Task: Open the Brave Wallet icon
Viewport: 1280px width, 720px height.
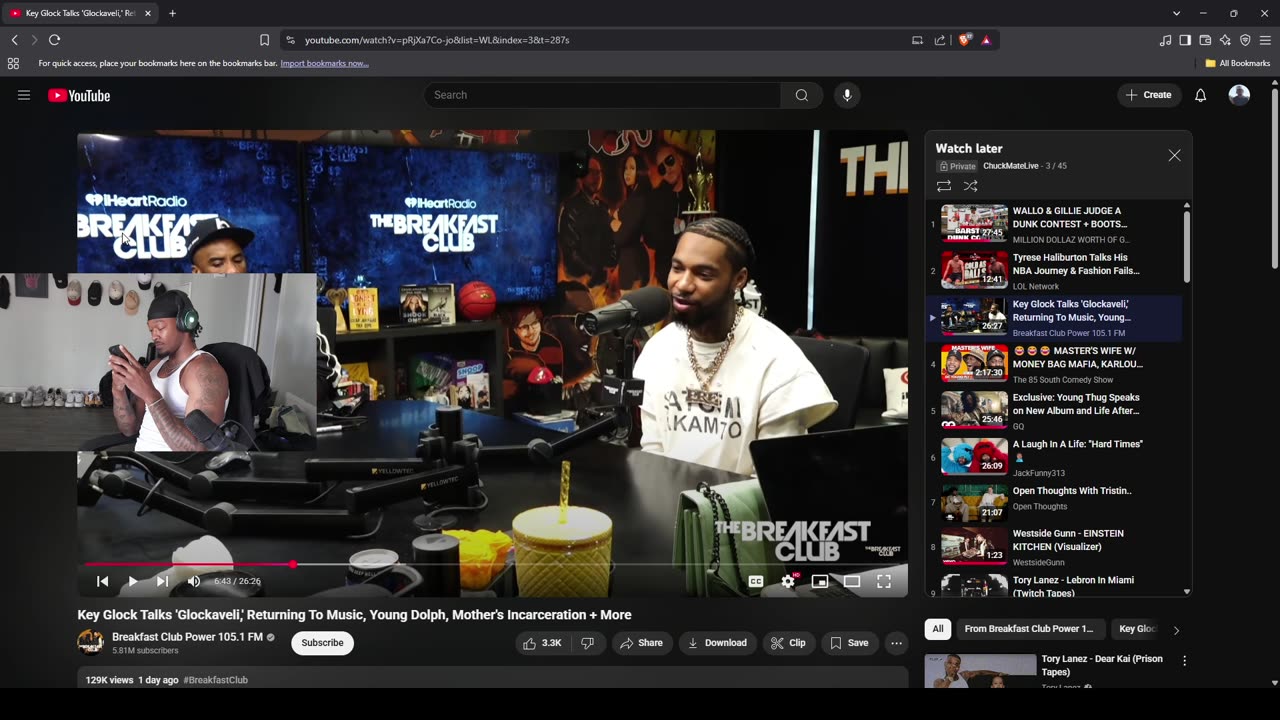Action: coord(1205,40)
